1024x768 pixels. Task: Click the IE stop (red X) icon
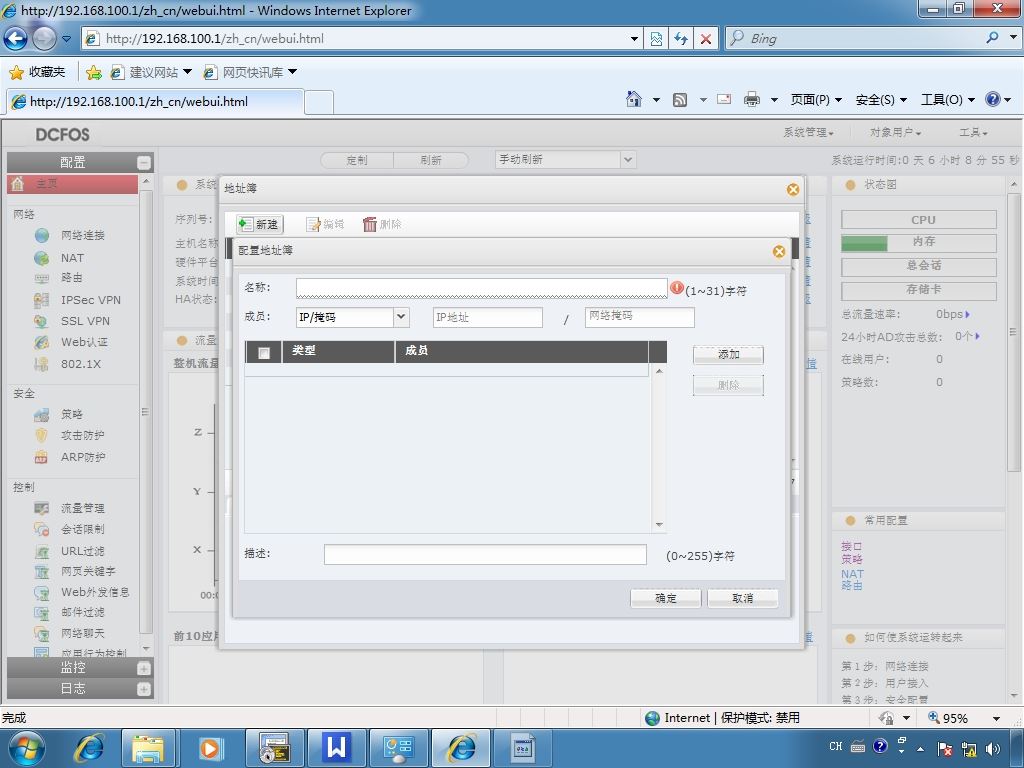(x=706, y=39)
